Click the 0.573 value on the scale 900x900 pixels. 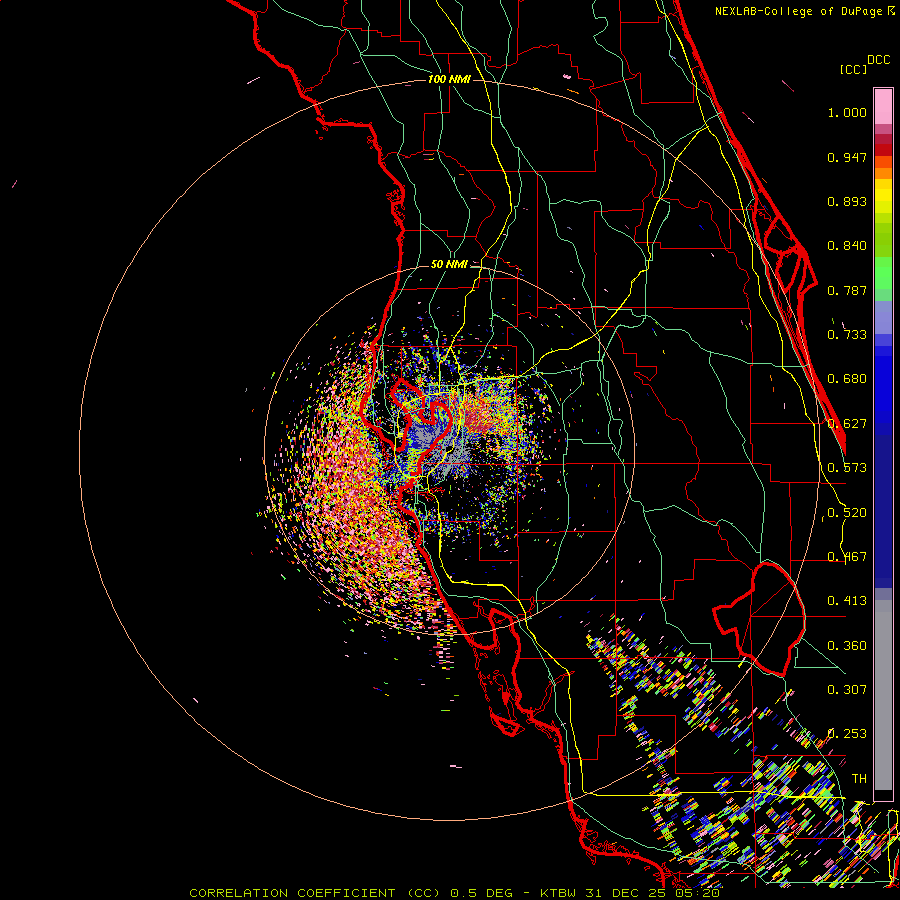[847, 468]
